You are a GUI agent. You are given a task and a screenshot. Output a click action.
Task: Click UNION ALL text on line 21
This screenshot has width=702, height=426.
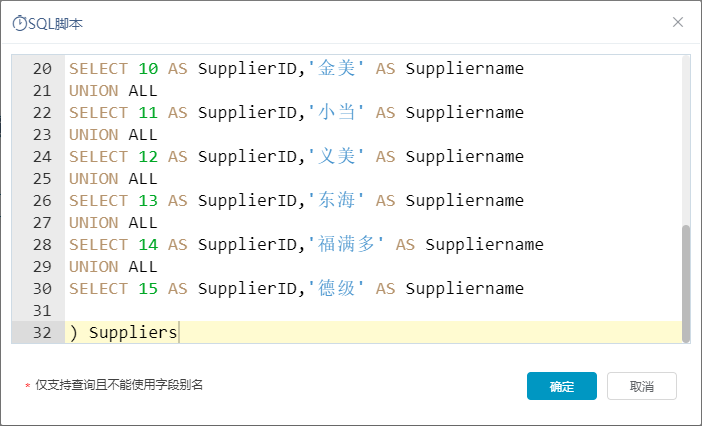click(x=113, y=90)
